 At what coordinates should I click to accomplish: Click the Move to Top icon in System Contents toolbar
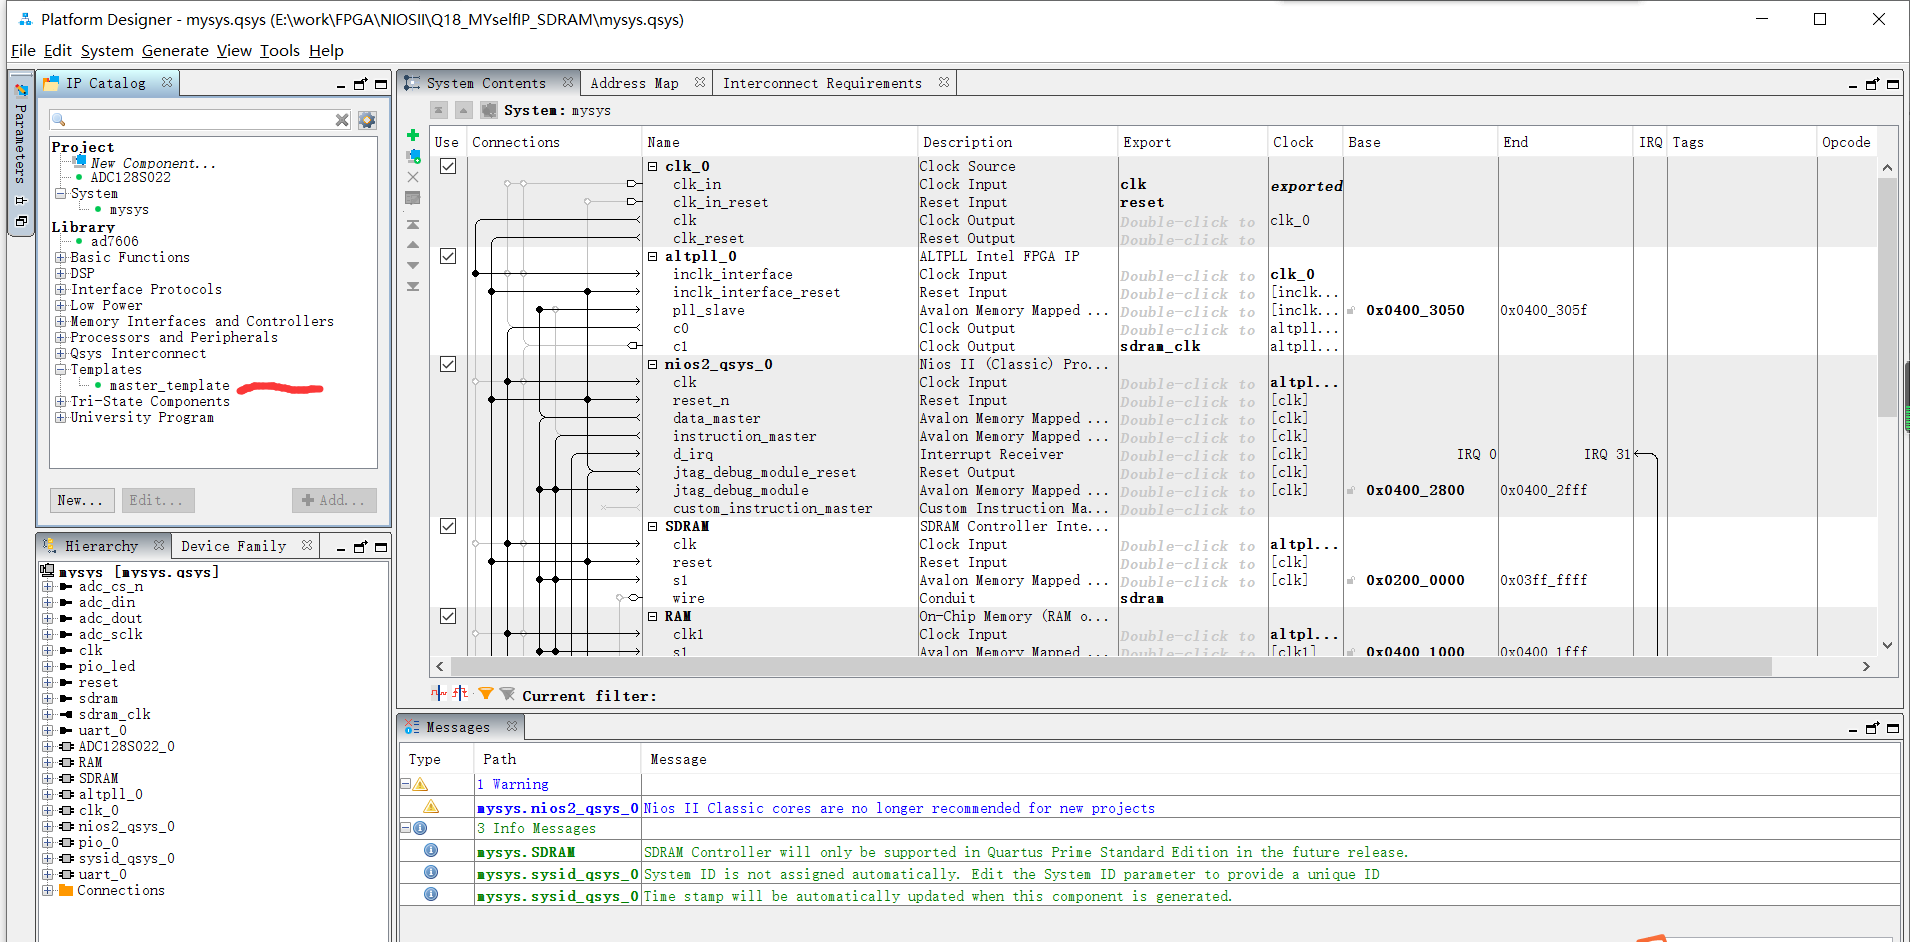tap(413, 224)
